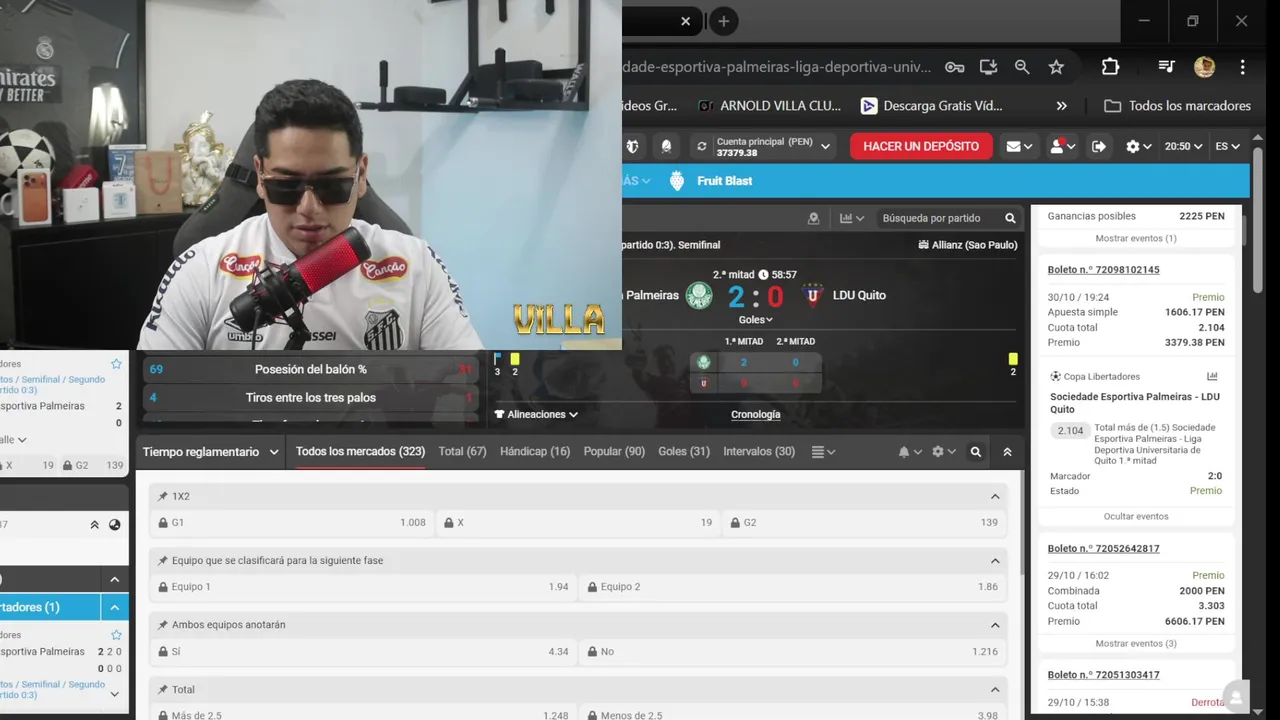Pin the Ambos equipos anotarán market

[x=162, y=625]
